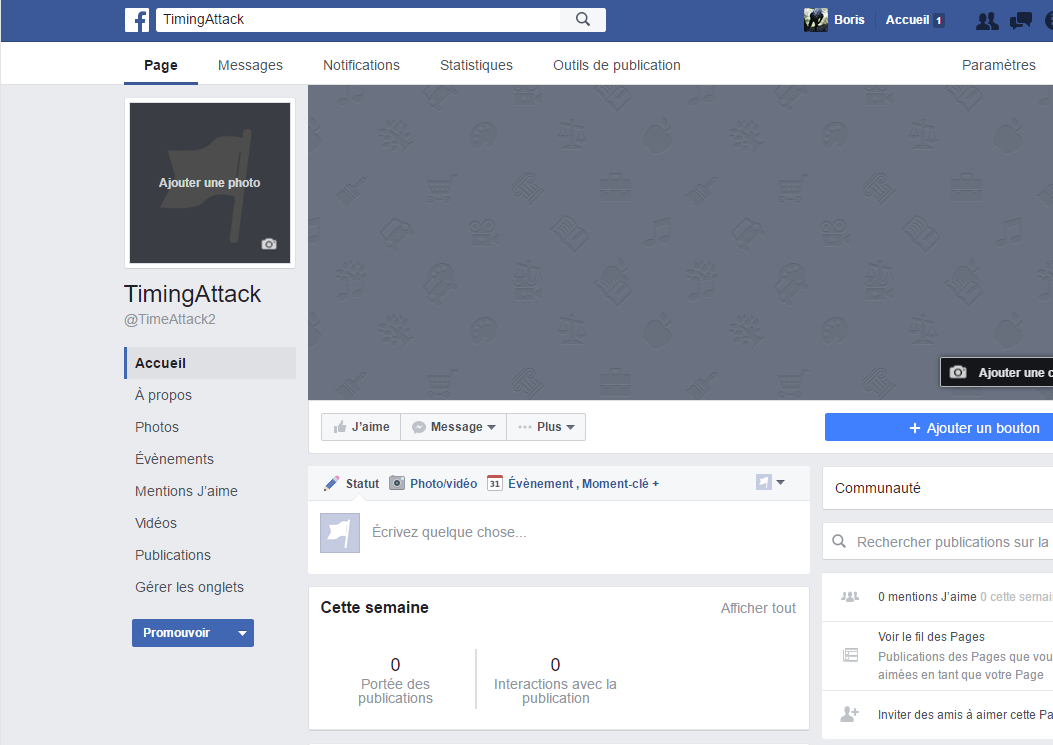Open the post-as page selector dropdown

[770, 482]
